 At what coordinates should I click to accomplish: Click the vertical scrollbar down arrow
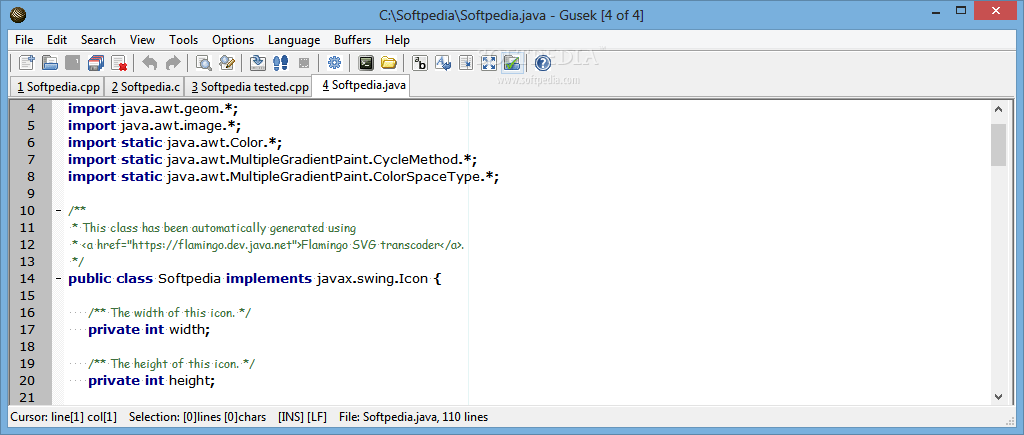click(999, 396)
